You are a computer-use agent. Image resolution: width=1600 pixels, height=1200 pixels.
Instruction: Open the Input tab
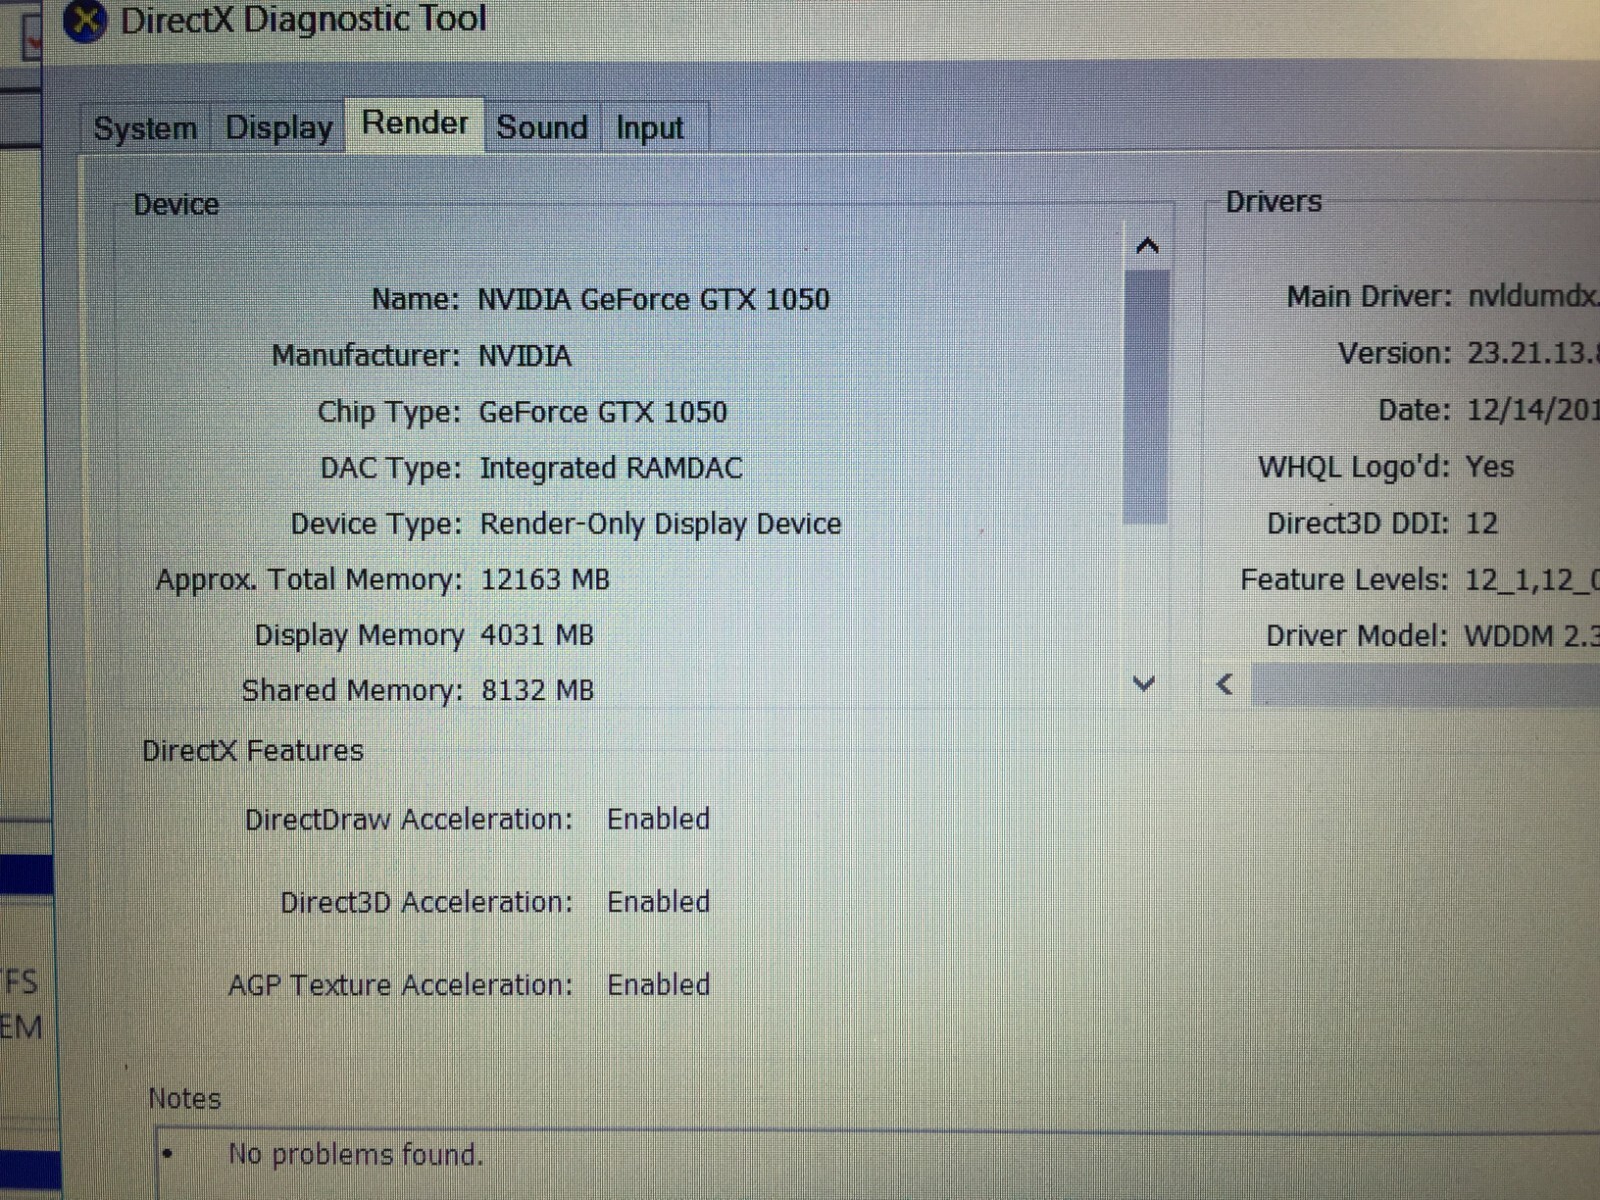[x=650, y=128]
